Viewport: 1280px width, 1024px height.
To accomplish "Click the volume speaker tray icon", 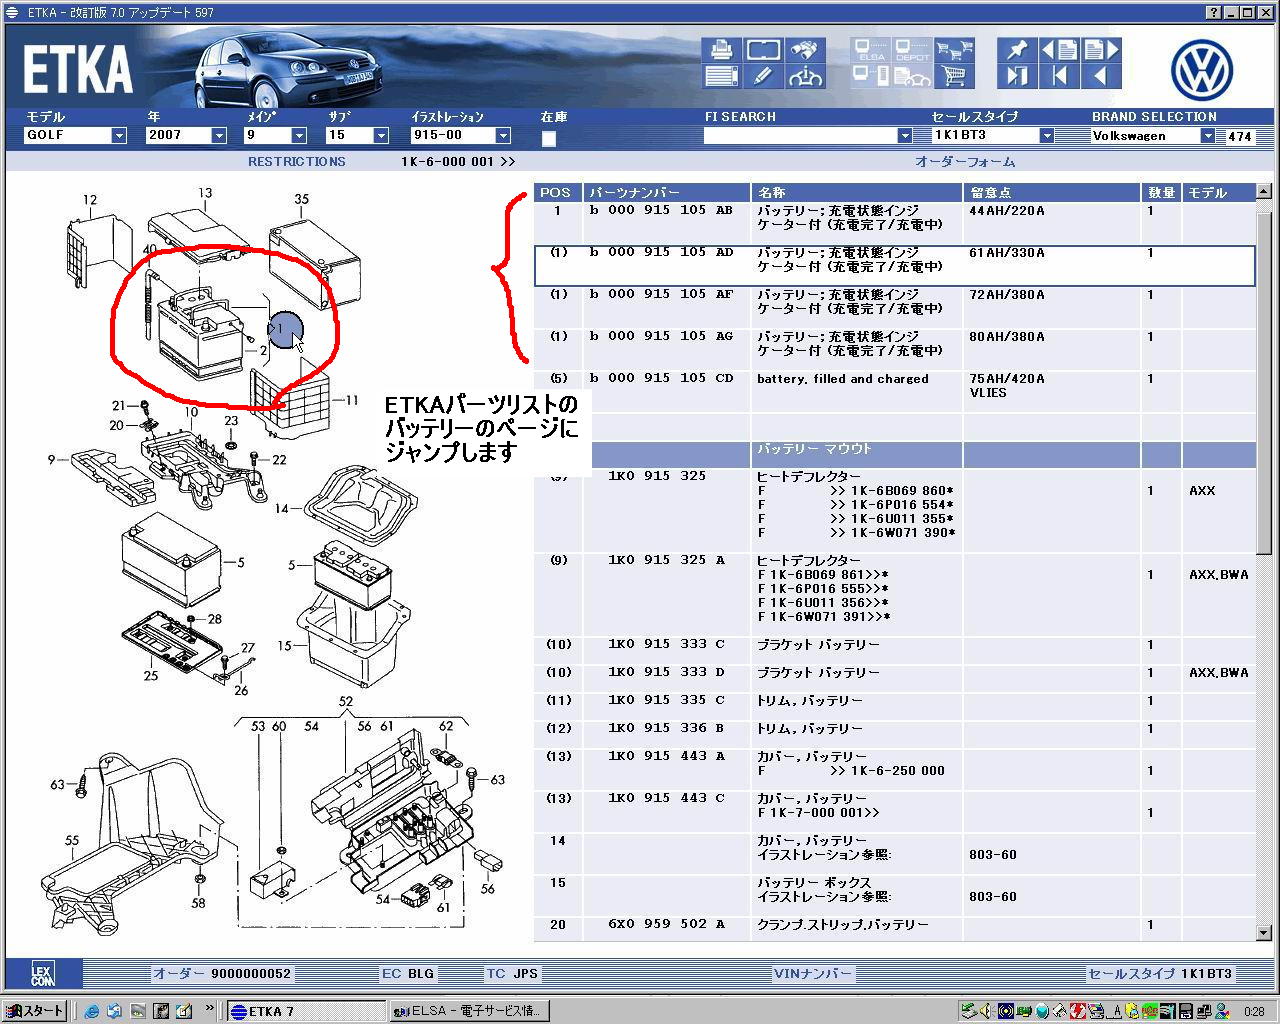I will 987,1010.
